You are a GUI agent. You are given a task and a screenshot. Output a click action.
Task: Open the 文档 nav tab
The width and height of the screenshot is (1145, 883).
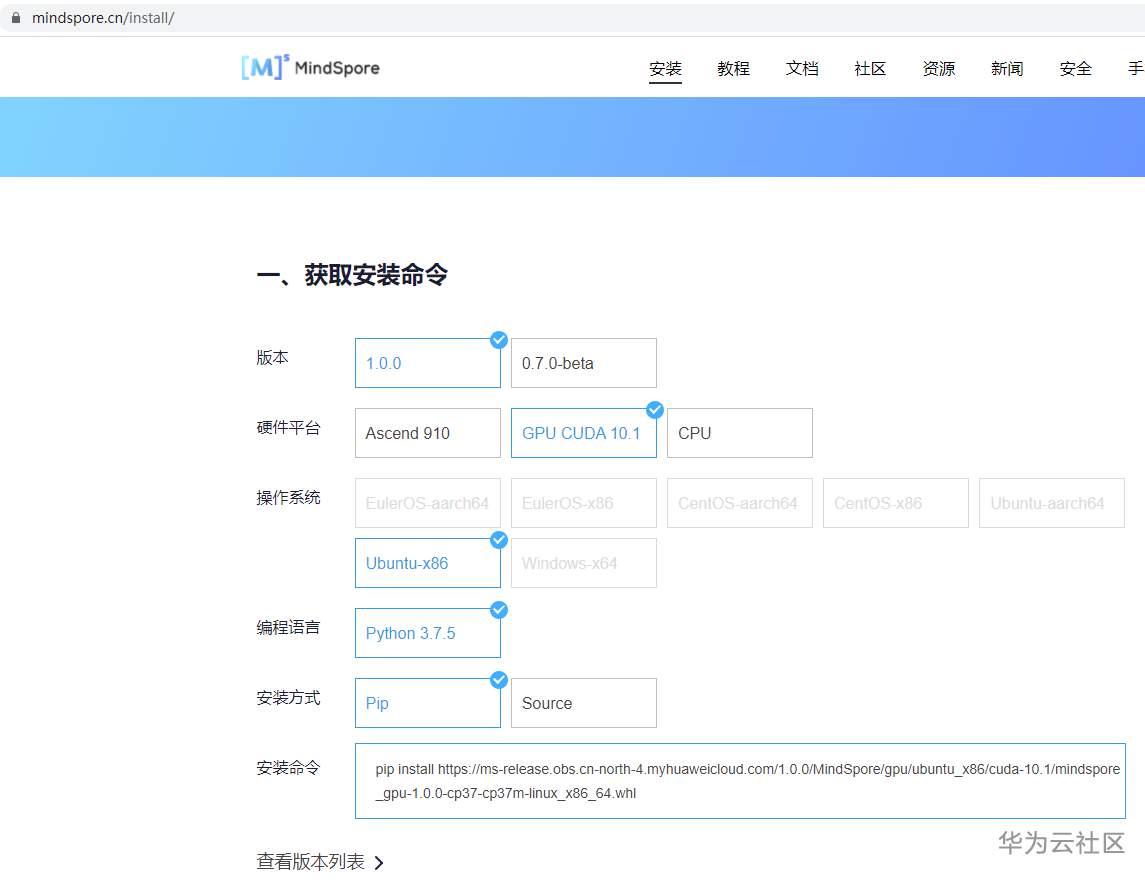[x=802, y=69]
